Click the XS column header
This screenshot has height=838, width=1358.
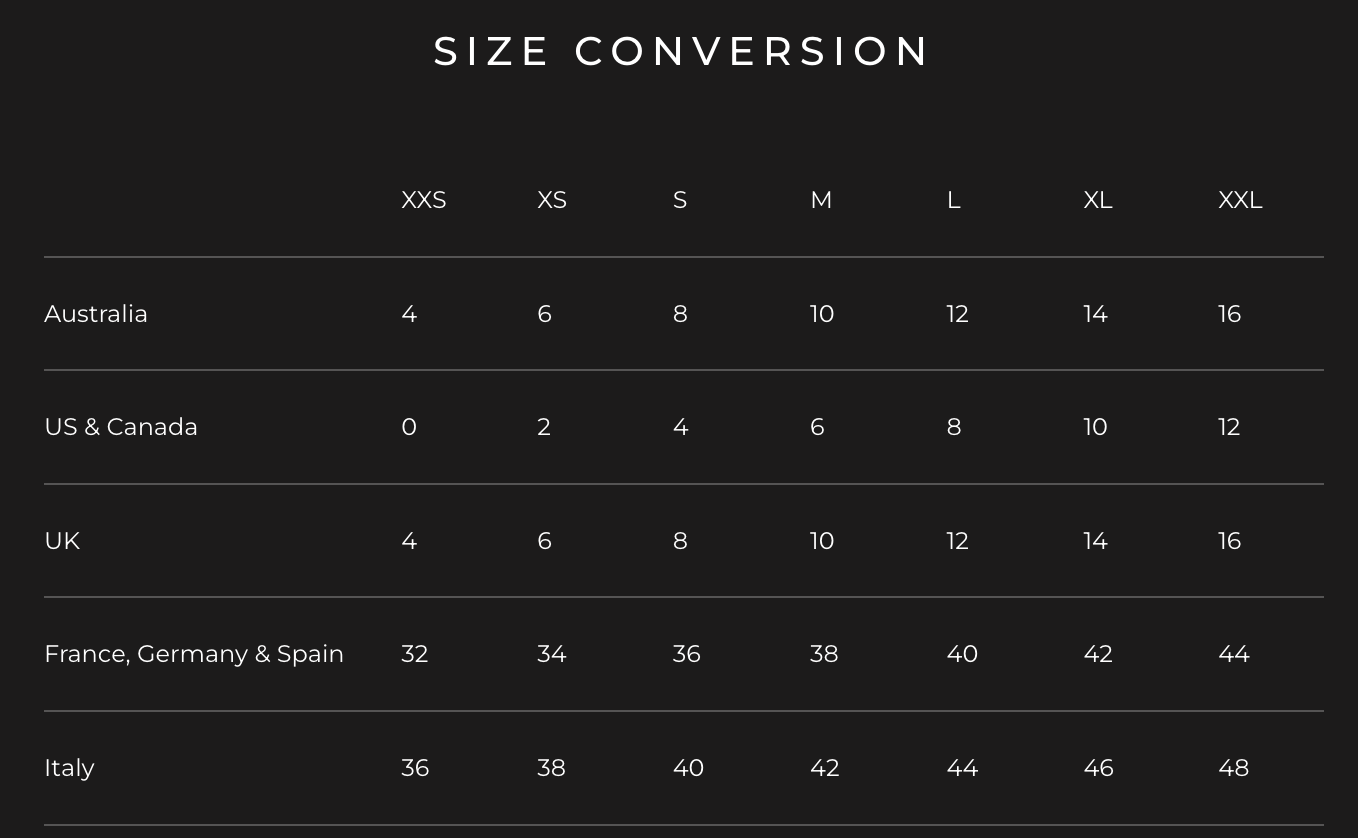point(551,200)
